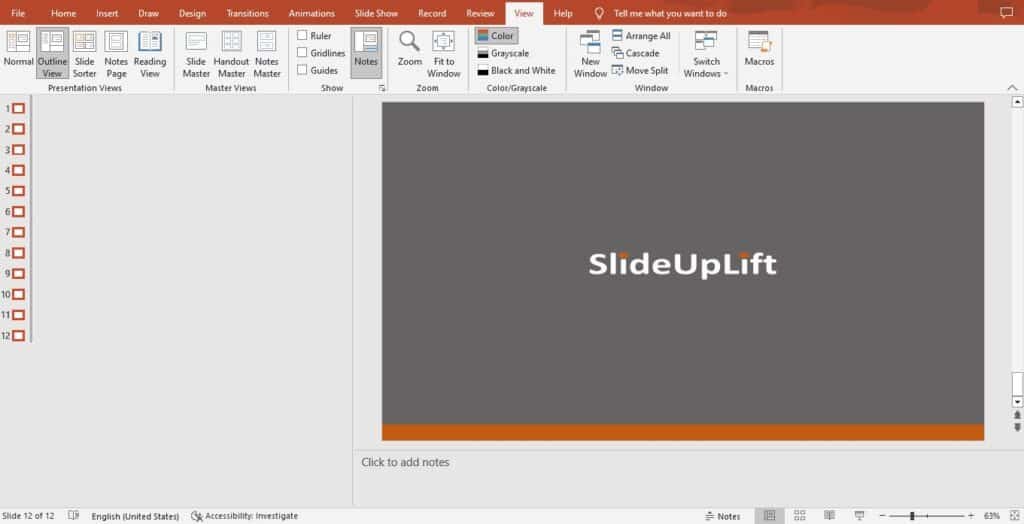
Task: Click Accessibility: Investigate status
Action: tap(245, 516)
